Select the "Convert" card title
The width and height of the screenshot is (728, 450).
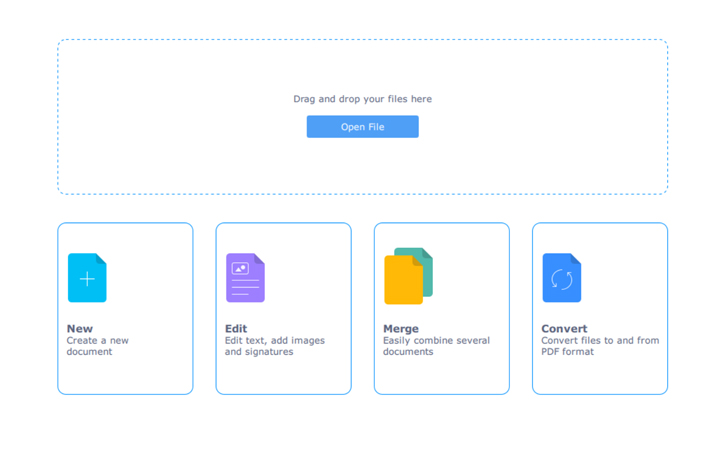pos(564,329)
